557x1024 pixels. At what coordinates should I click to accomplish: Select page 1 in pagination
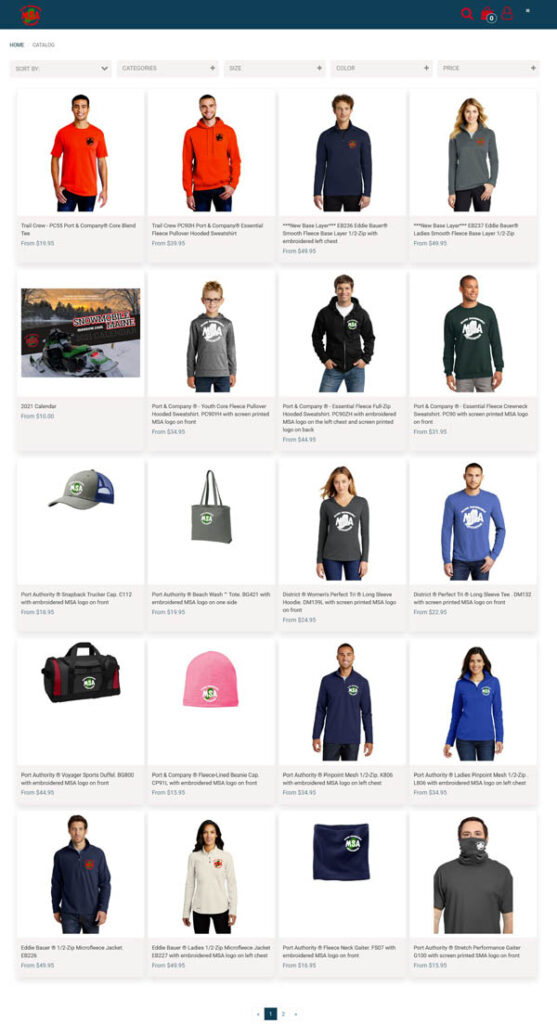click(270, 1014)
